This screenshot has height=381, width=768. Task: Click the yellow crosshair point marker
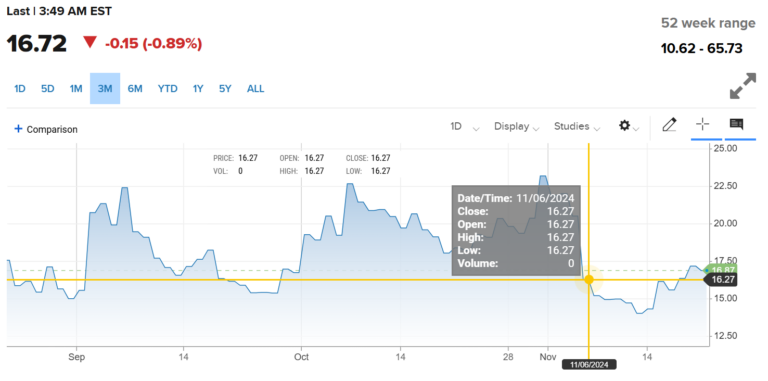tap(589, 280)
